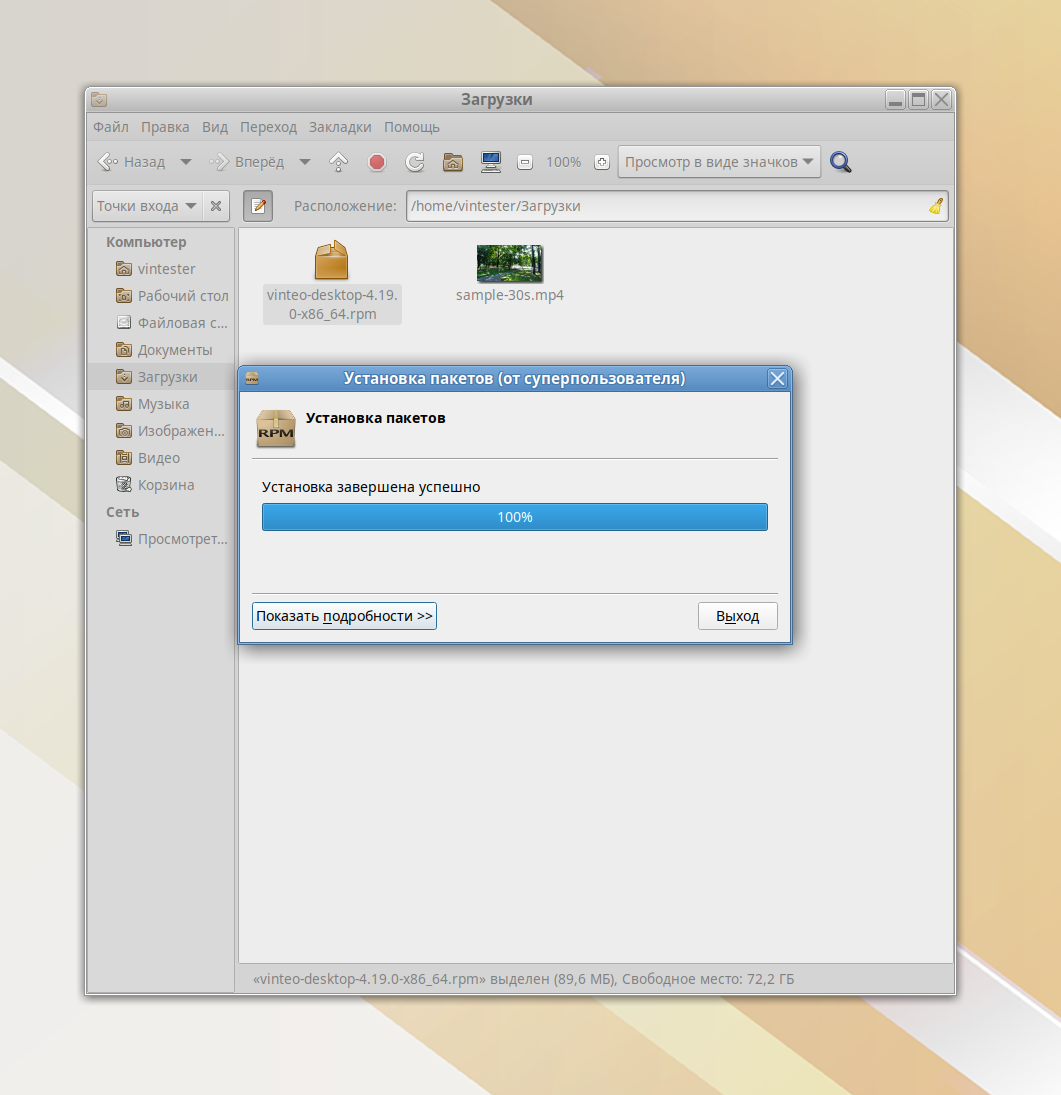Zoom out with the minus icon
The height and width of the screenshot is (1095, 1061).
525,162
